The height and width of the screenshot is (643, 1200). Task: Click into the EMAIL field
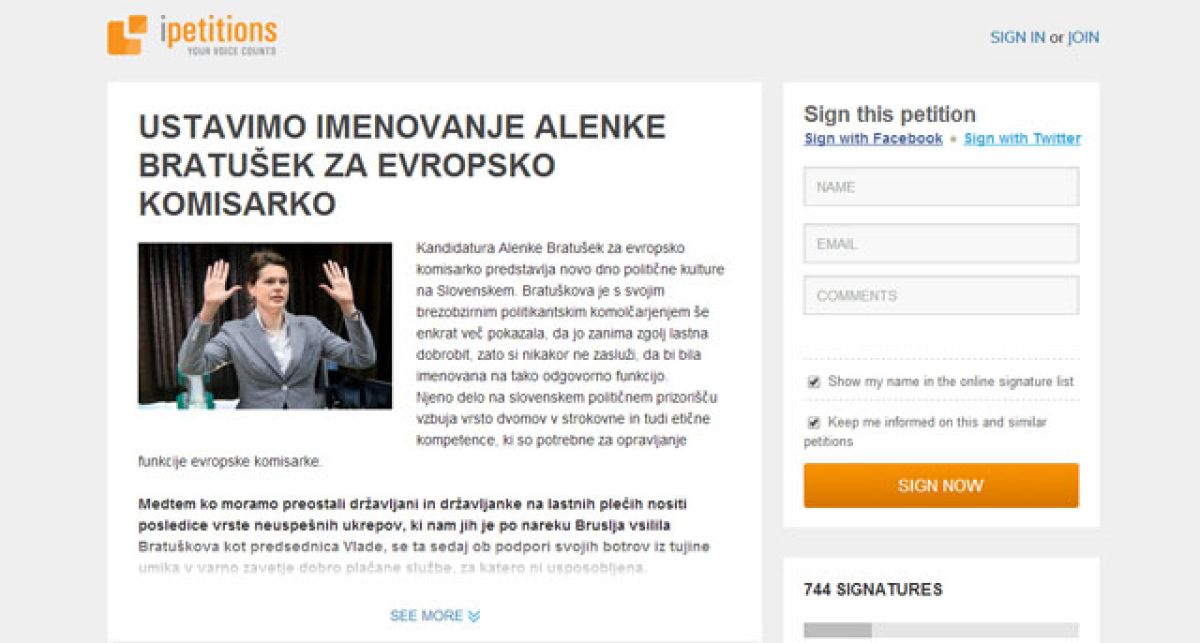tap(941, 243)
